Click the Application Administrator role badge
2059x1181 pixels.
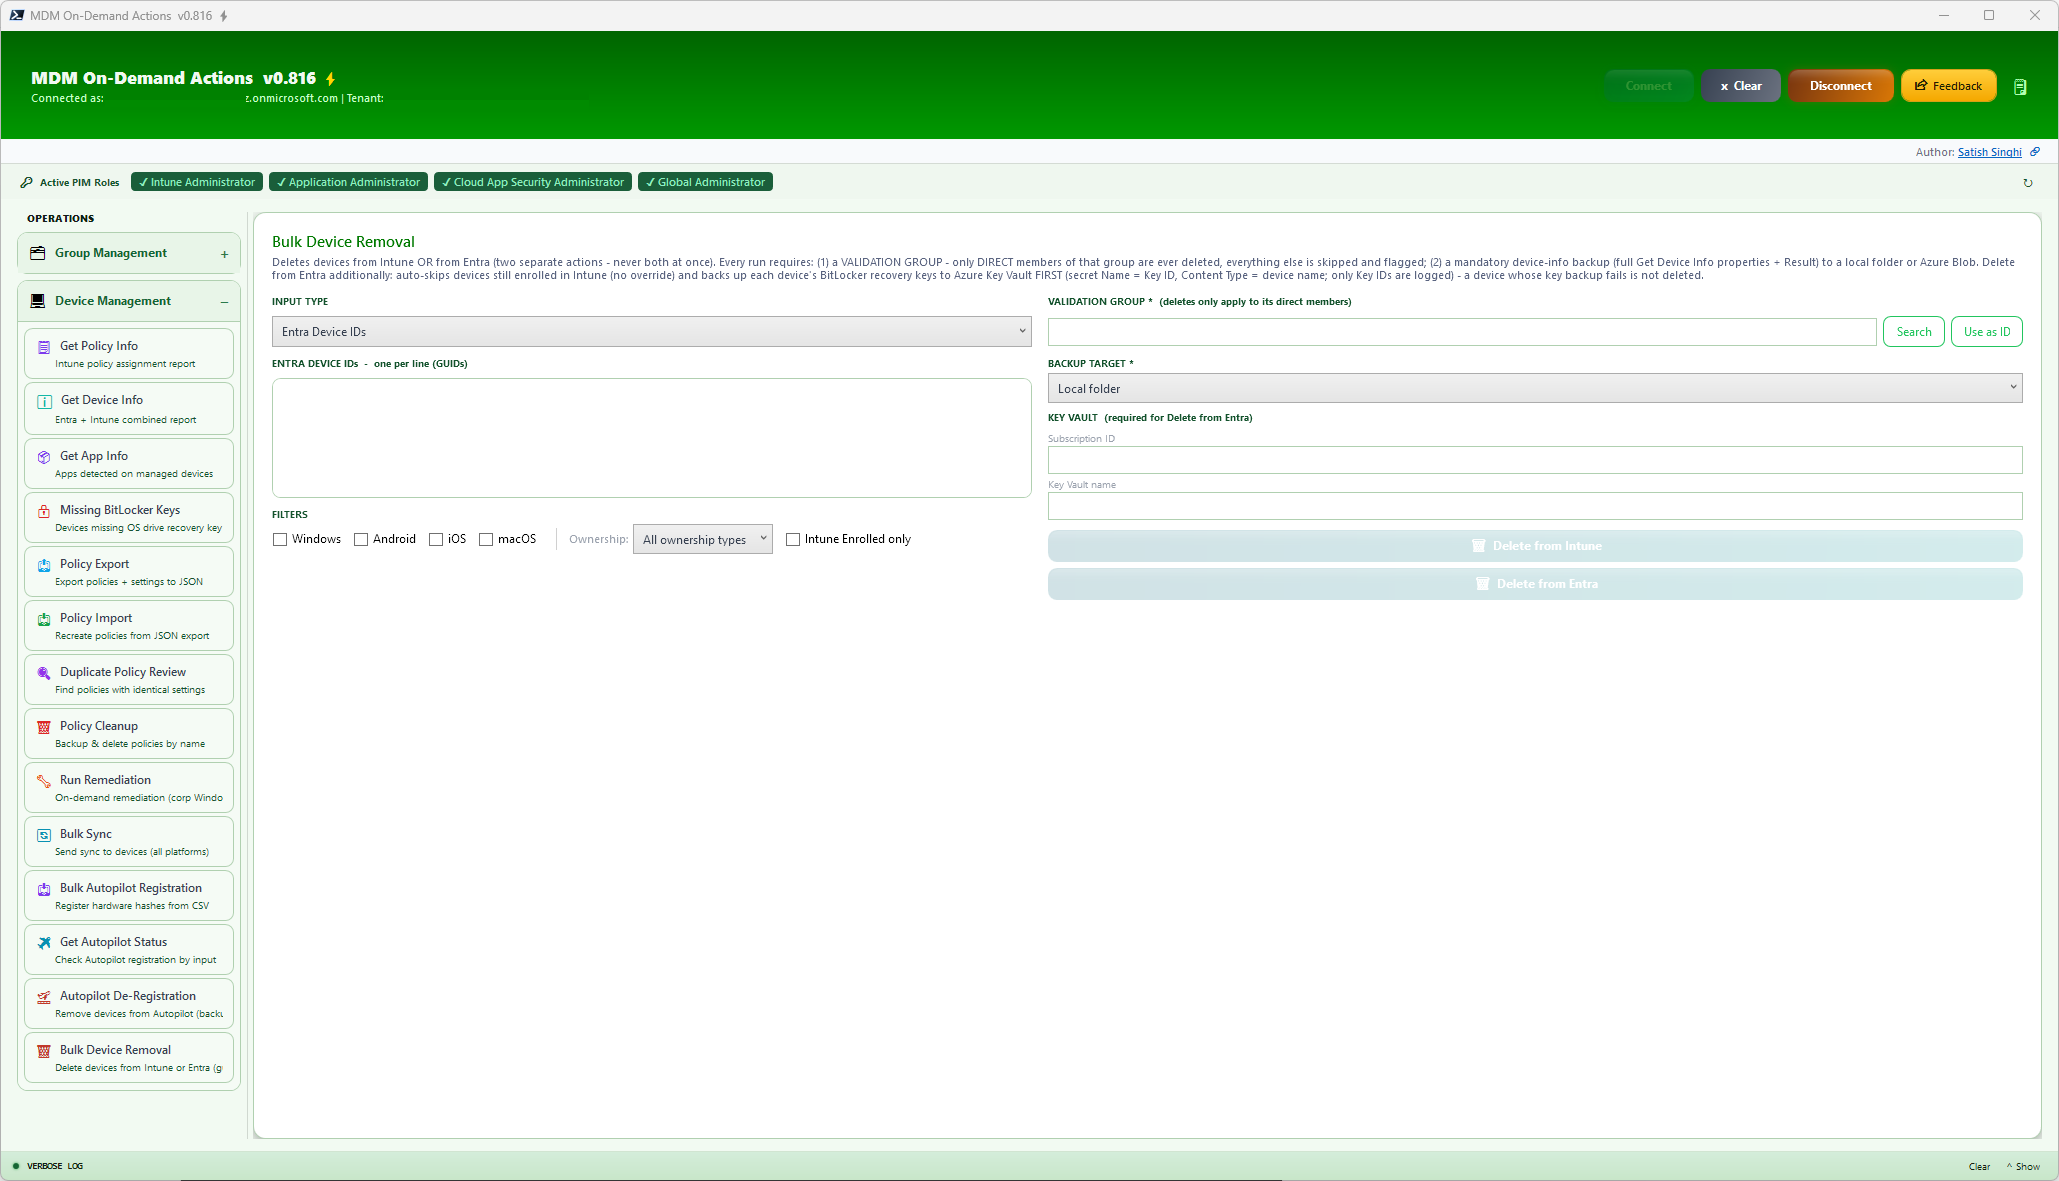coord(348,182)
